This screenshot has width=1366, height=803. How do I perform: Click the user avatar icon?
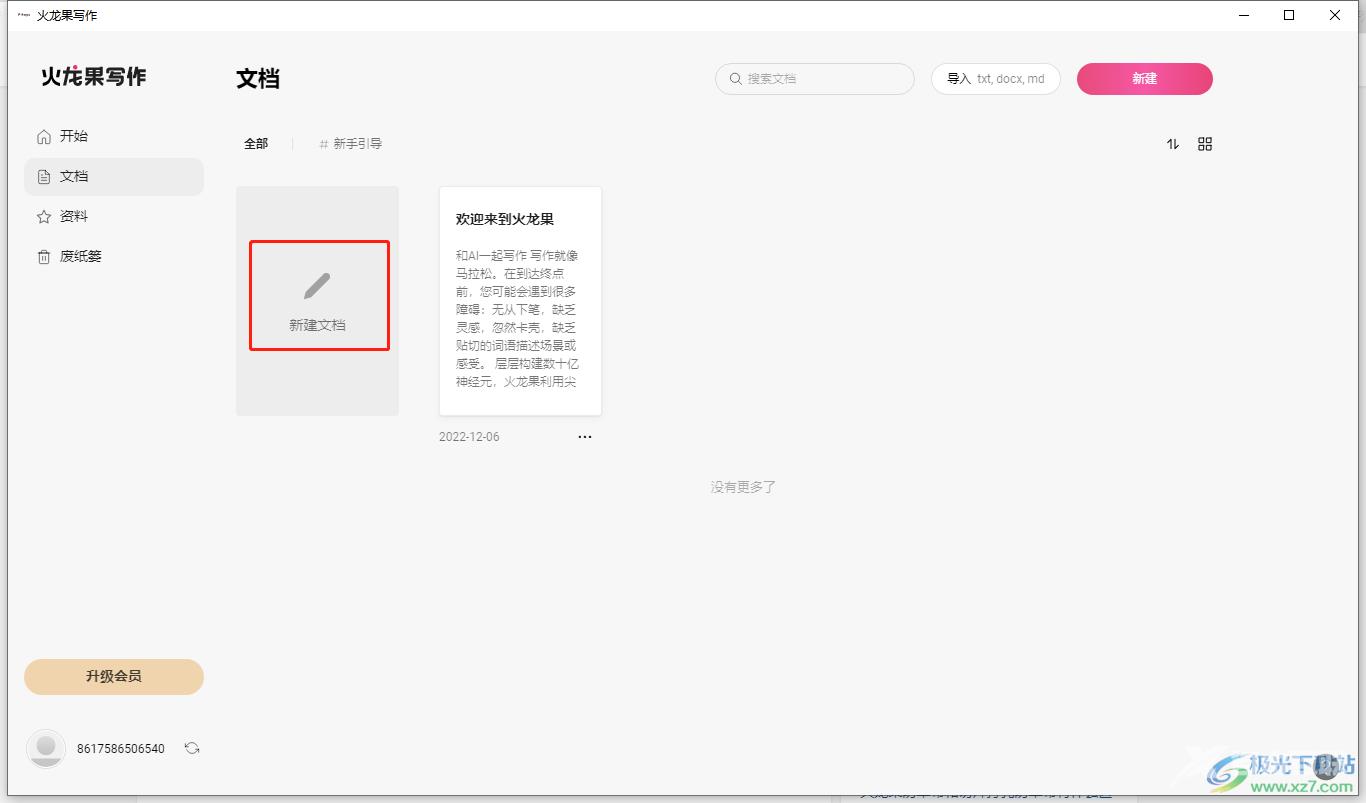(46, 748)
